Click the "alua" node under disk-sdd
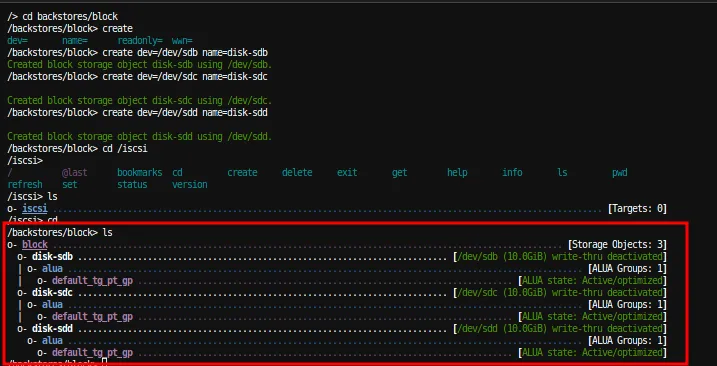 click(x=52, y=340)
